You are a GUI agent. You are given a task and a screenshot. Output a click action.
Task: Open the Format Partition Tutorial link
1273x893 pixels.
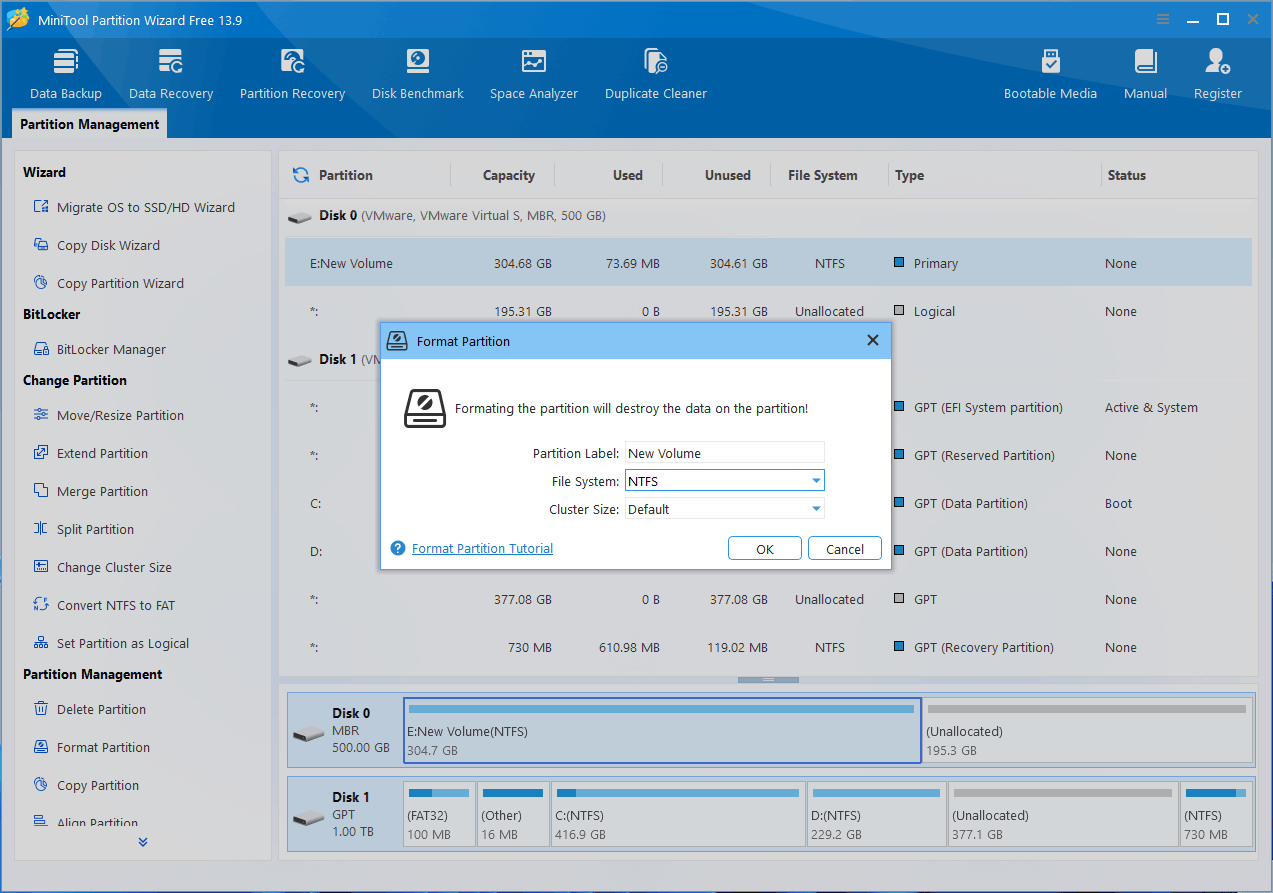(x=482, y=548)
